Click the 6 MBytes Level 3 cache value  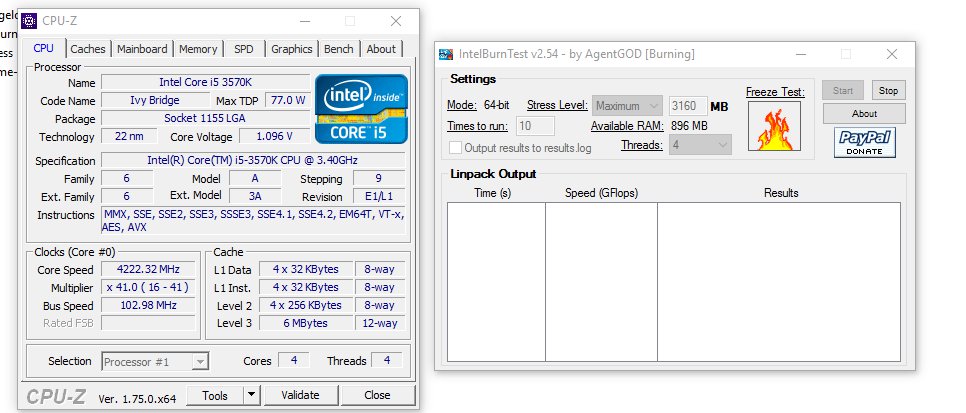pyautogui.click(x=306, y=323)
